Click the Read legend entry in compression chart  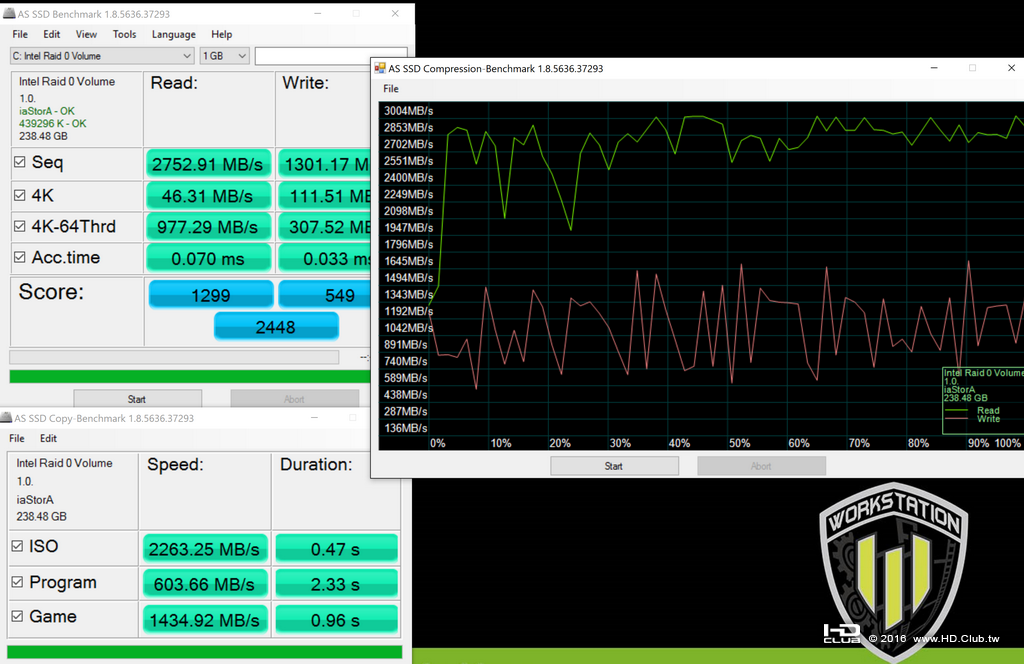pos(988,410)
